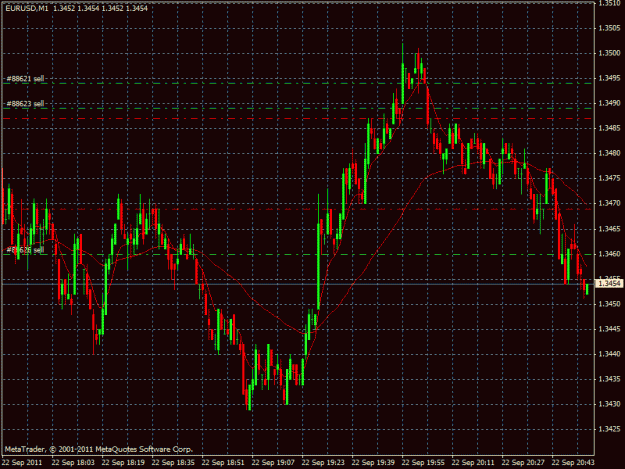
Task: Click the 1.3485 price axis label
Action: 609,128
